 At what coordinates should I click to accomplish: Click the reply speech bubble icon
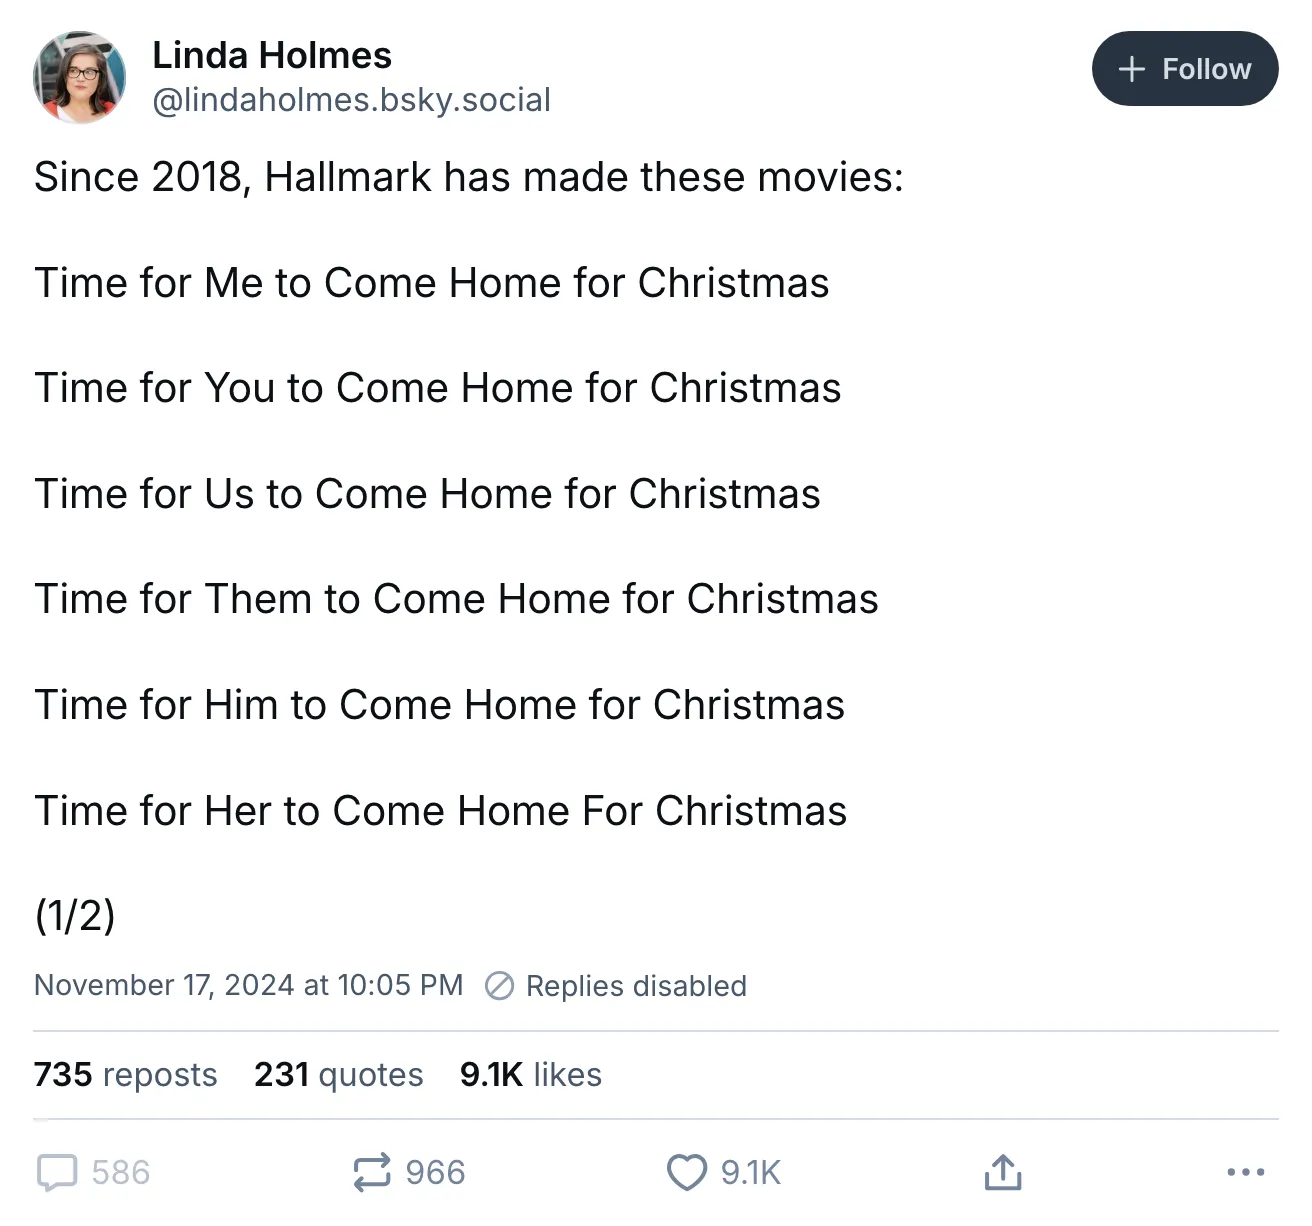pos(57,1172)
